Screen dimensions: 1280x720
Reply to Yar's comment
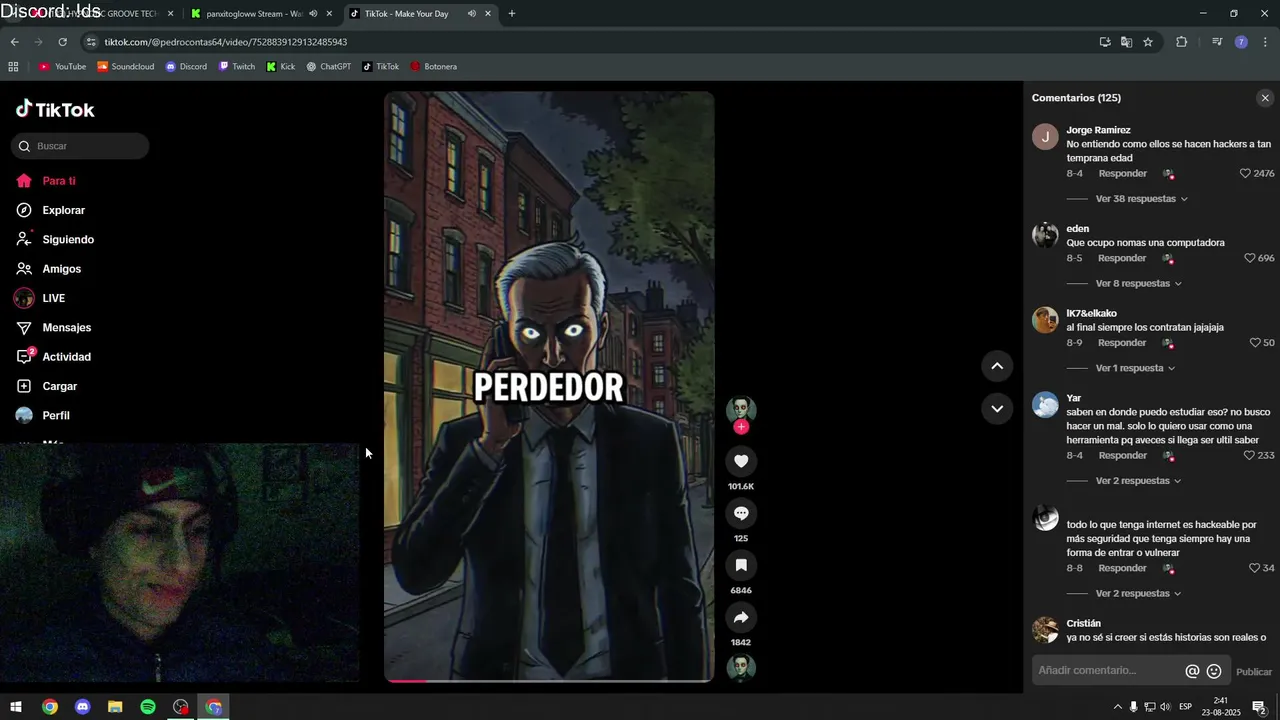(x=1122, y=455)
